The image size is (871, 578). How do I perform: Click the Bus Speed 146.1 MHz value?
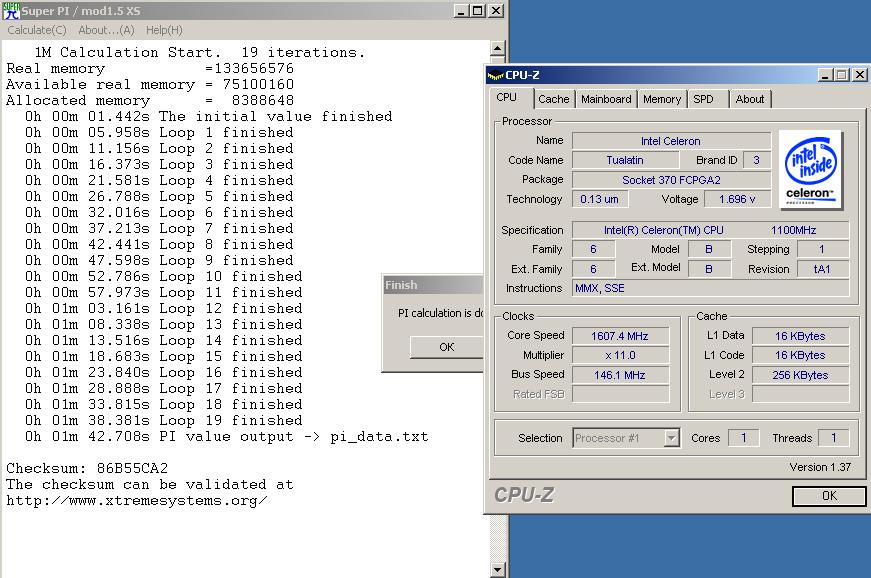(x=620, y=375)
